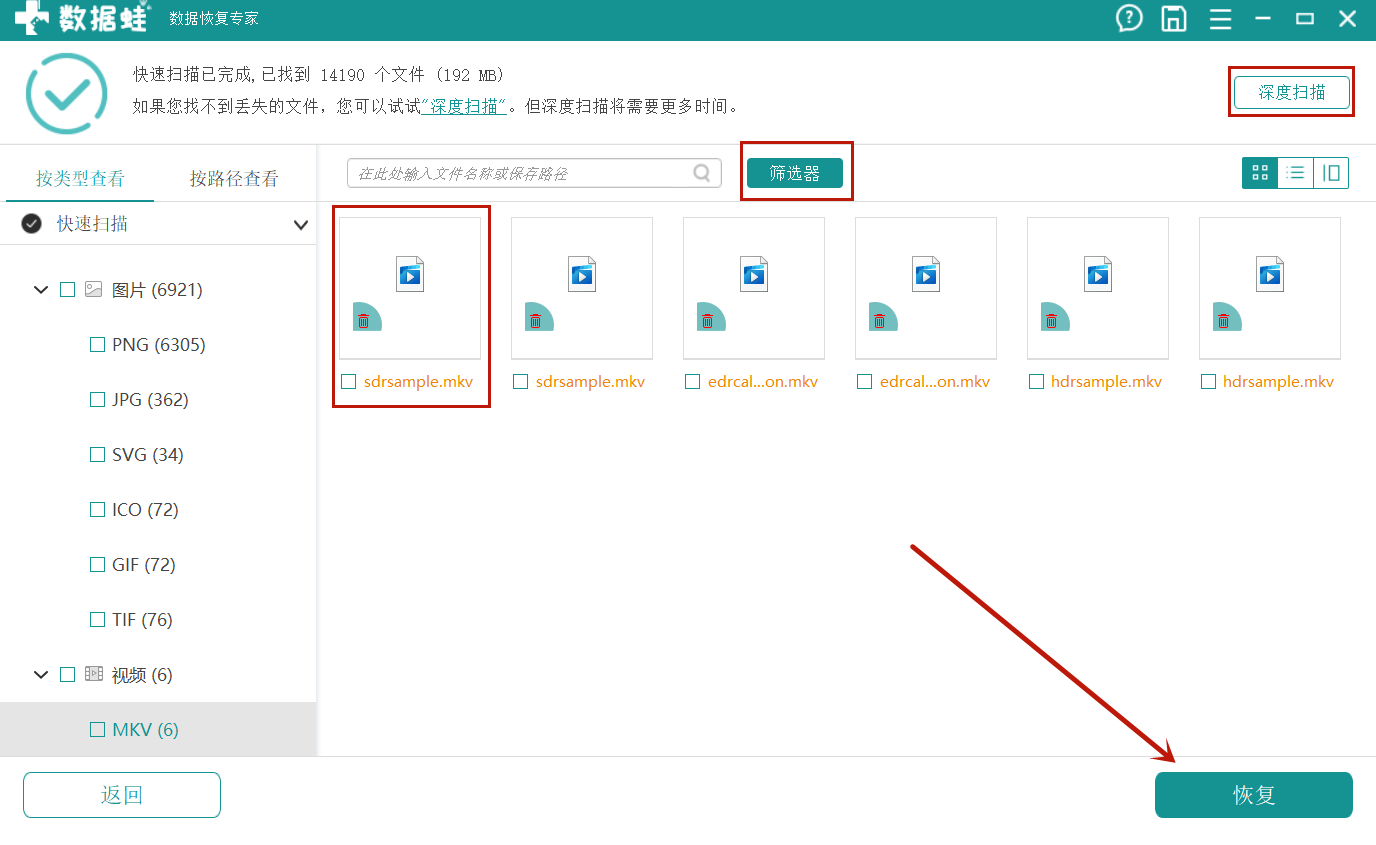Check the GIF (72) checkbox
Screen dimensions: 1376x845
coord(97,565)
